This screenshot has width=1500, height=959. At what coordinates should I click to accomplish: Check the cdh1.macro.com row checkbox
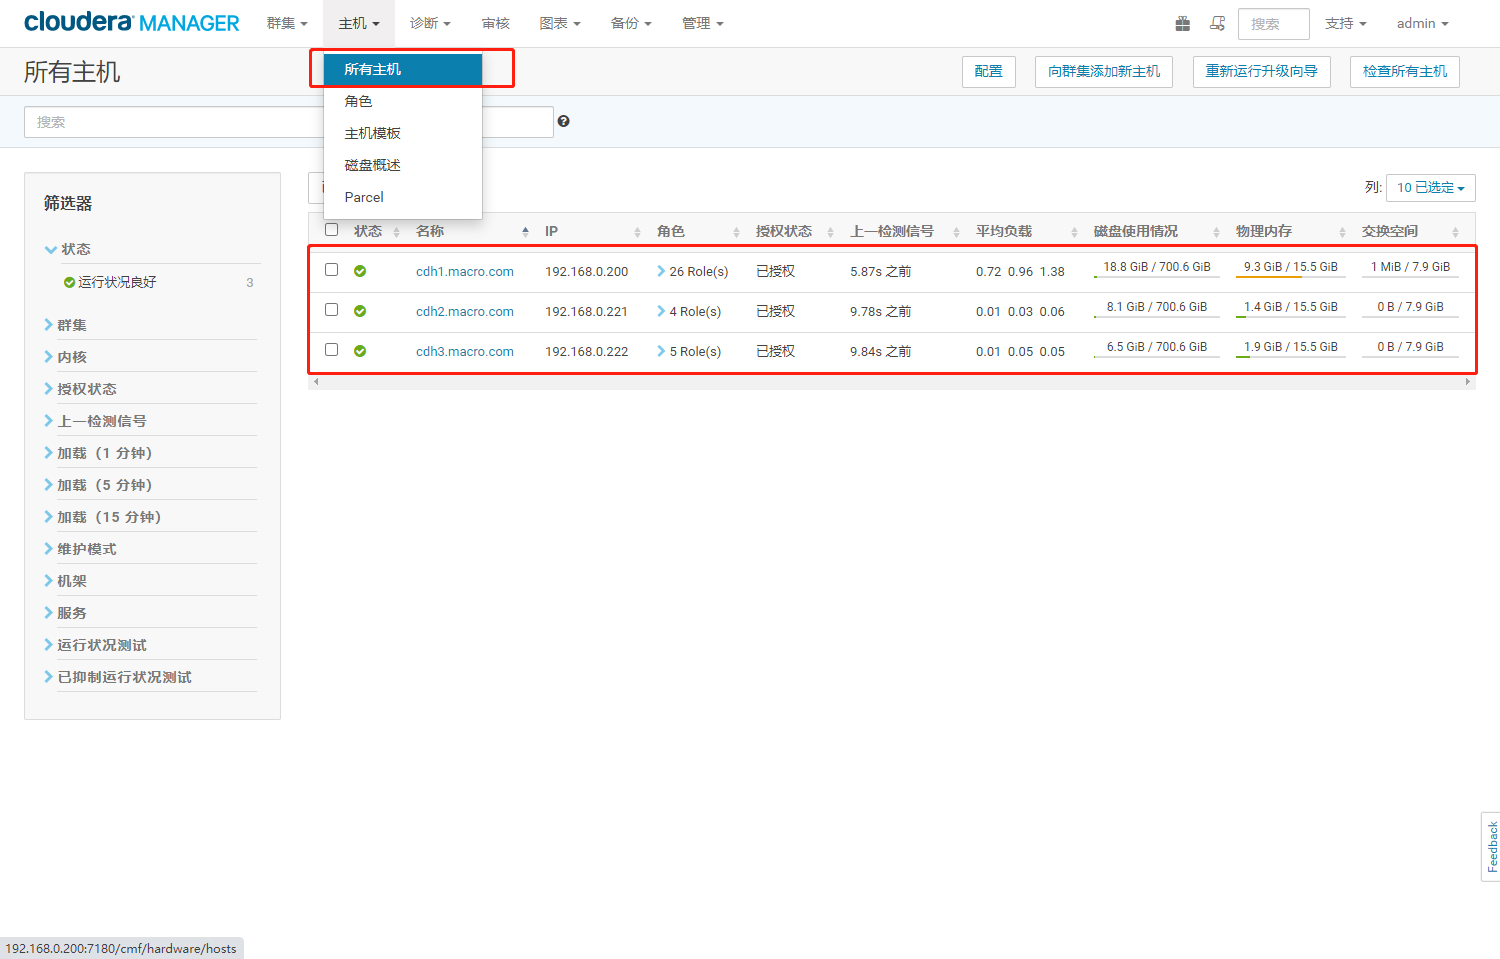coord(332,270)
